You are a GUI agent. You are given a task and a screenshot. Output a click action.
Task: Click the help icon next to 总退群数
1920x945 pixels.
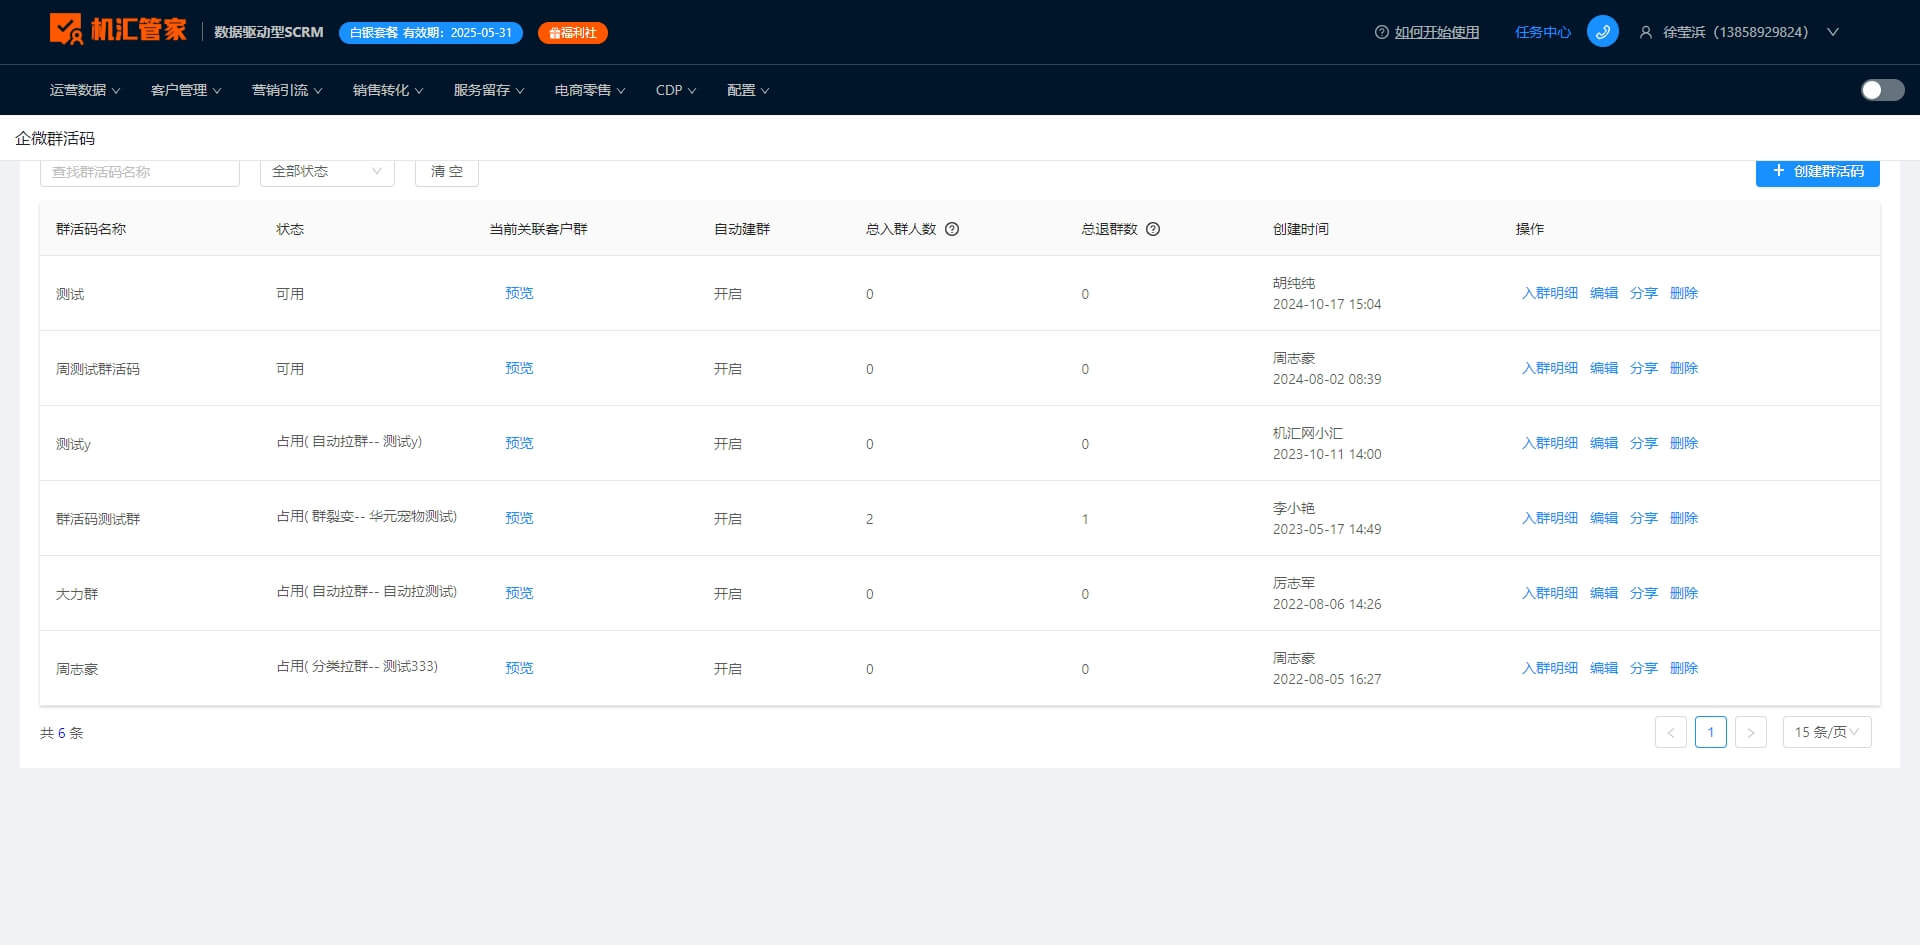[x=1153, y=229]
